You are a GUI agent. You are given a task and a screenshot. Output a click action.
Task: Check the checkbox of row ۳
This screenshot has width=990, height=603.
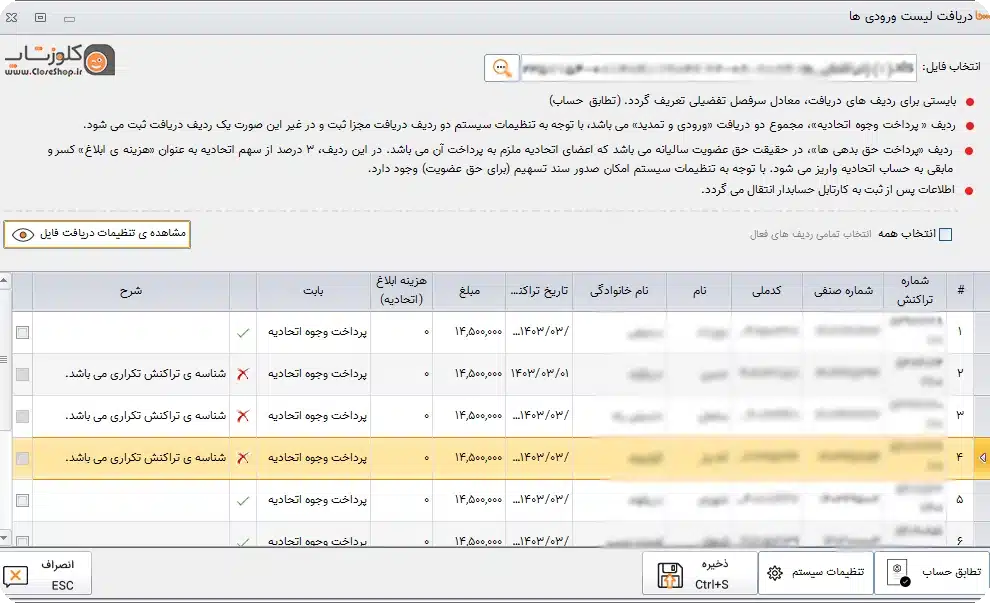tap(23, 416)
